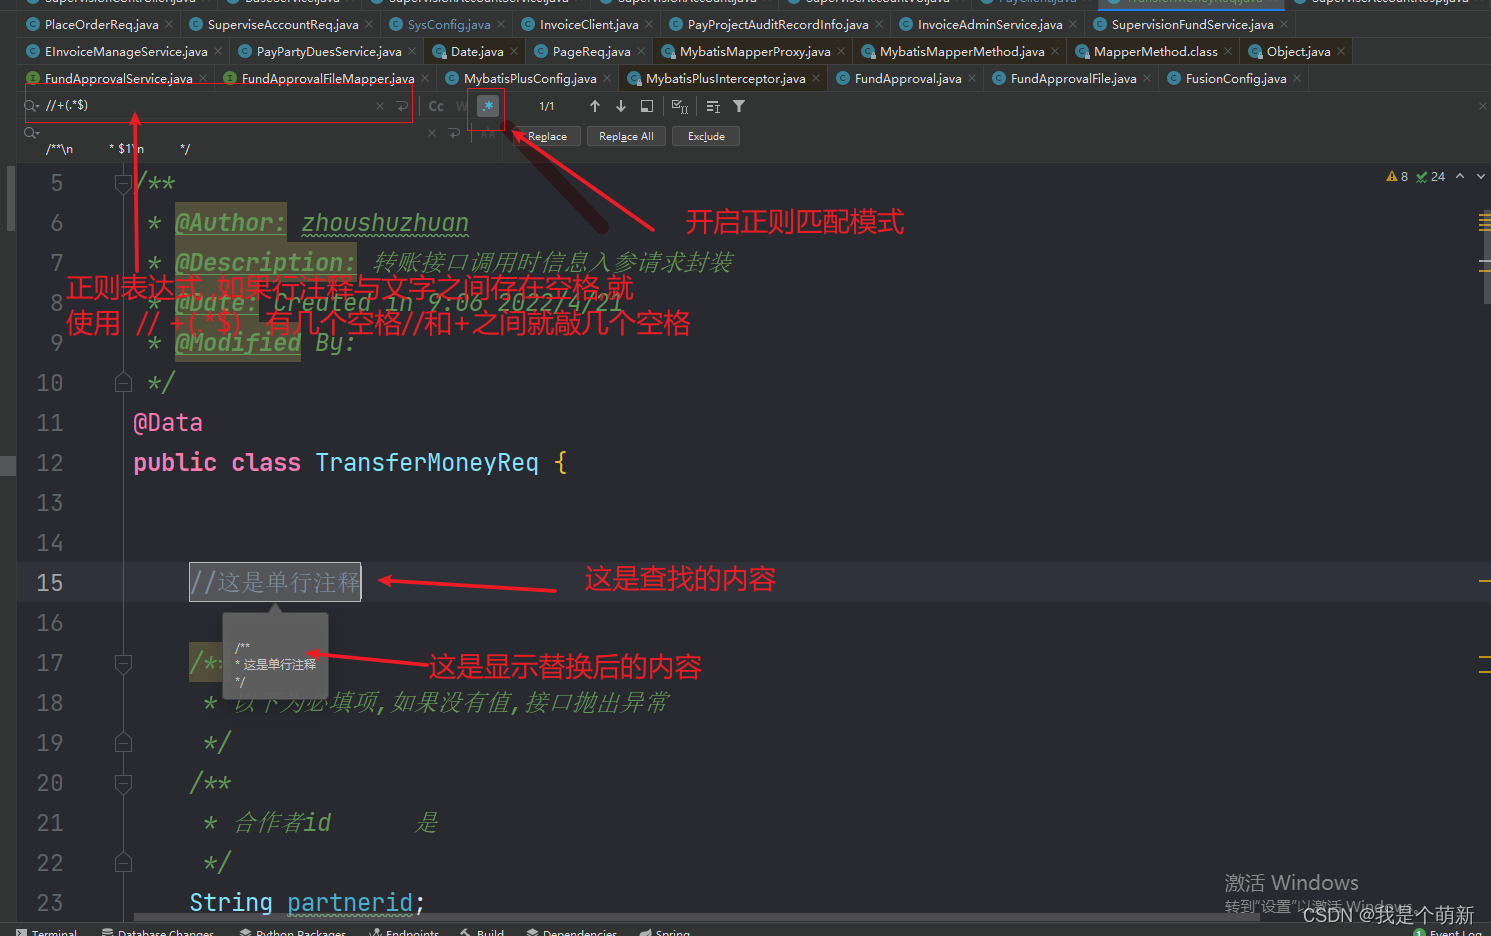Click the warnings count indicator showing 8
The width and height of the screenshot is (1491, 936).
tap(1396, 176)
